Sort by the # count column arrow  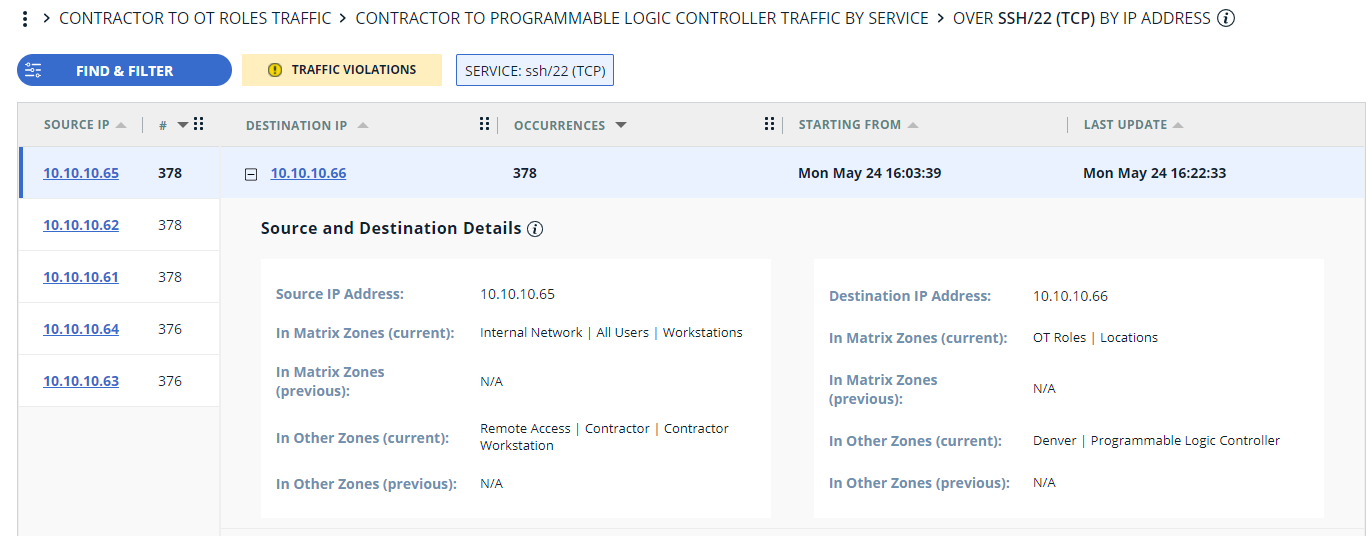(x=182, y=125)
